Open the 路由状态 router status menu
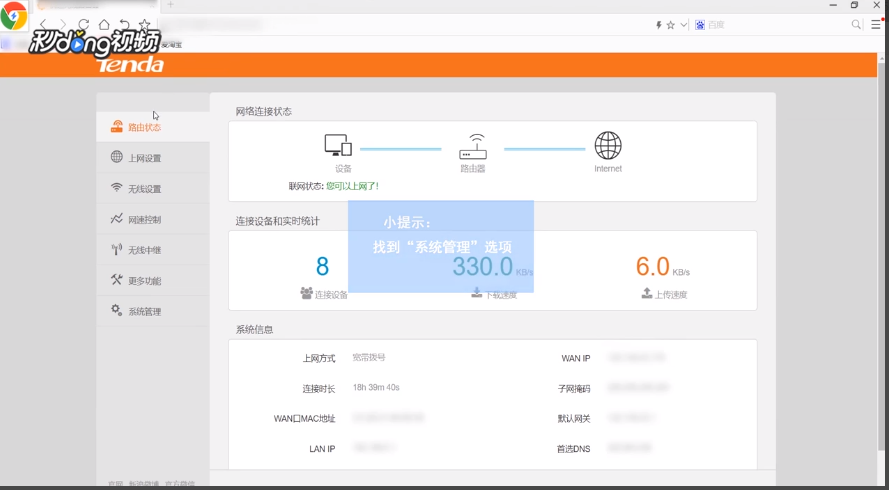 144,127
